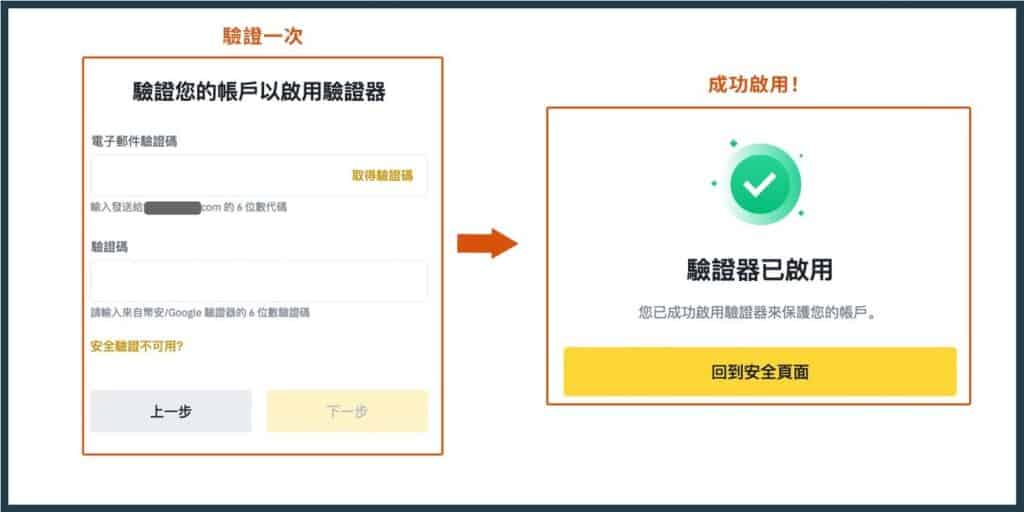Select the 驗證您的帳戶以啟用驗證器 heading
Image resolution: width=1024 pixels, height=512 pixels.
click(x=259, y=92)
